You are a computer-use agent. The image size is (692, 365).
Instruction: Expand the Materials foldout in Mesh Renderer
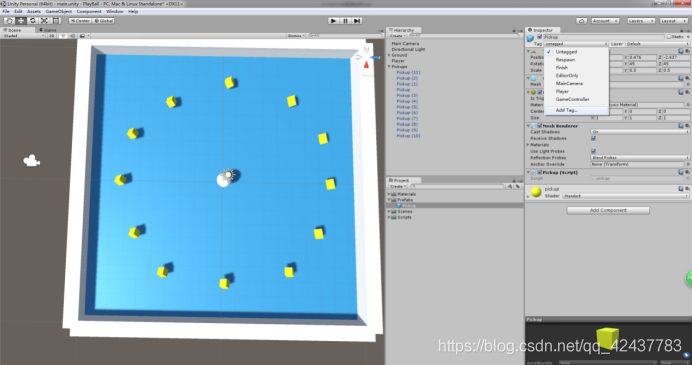click(528, 145)
